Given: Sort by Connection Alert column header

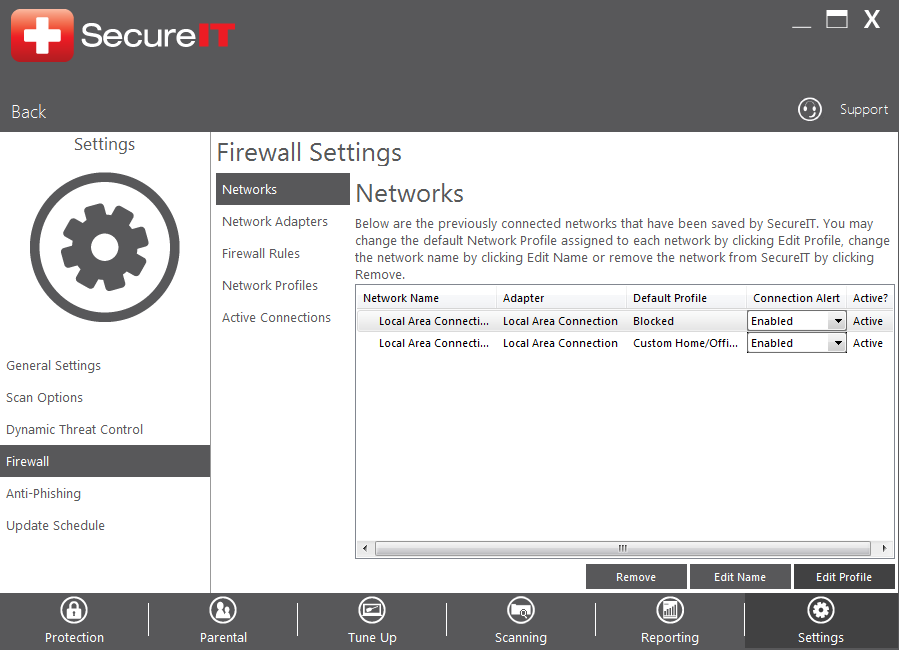Looking at the screenshot, I should coord(796,298).
